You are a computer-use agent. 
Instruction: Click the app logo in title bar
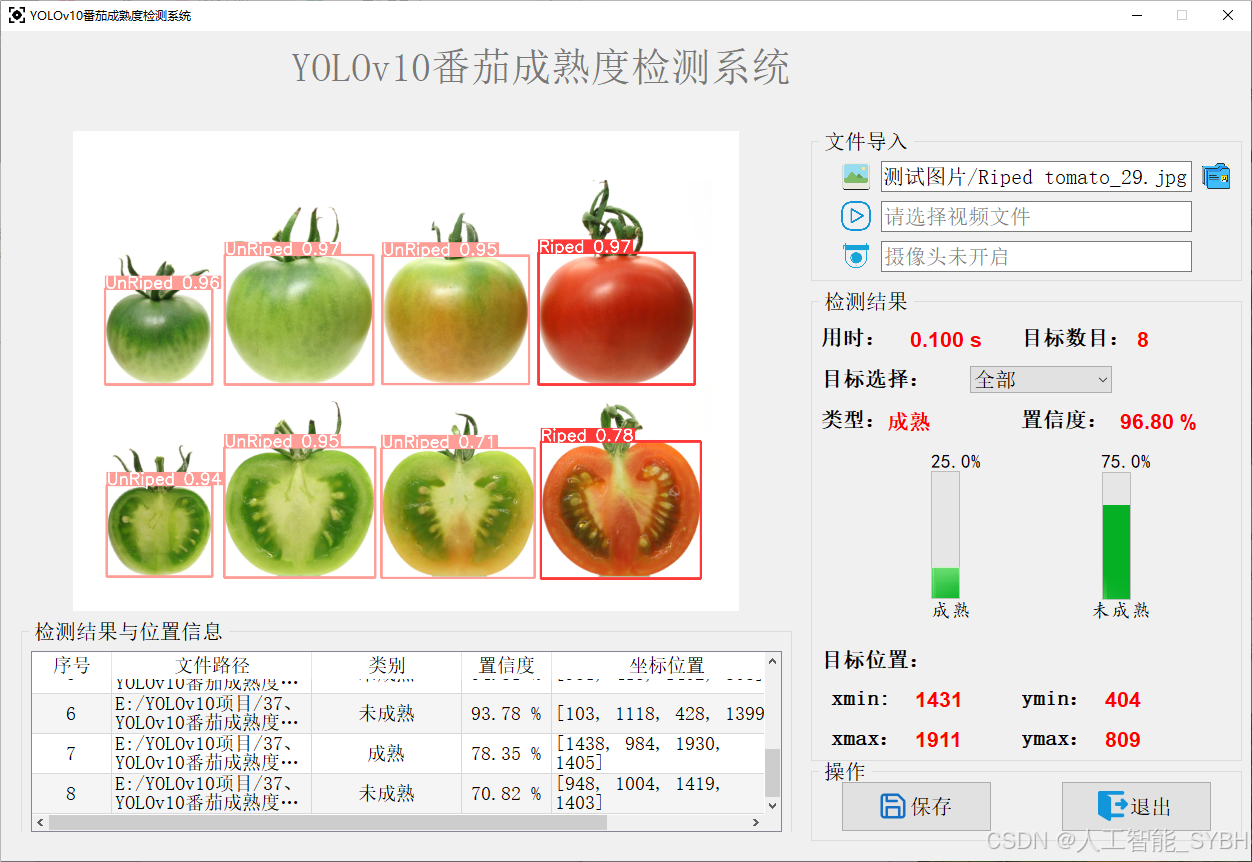click(x=16, y=15)
